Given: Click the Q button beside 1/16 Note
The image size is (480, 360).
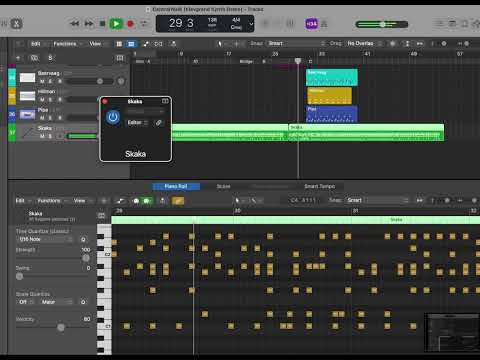Looking at the screenshot, I should click(x=83, y=239).
